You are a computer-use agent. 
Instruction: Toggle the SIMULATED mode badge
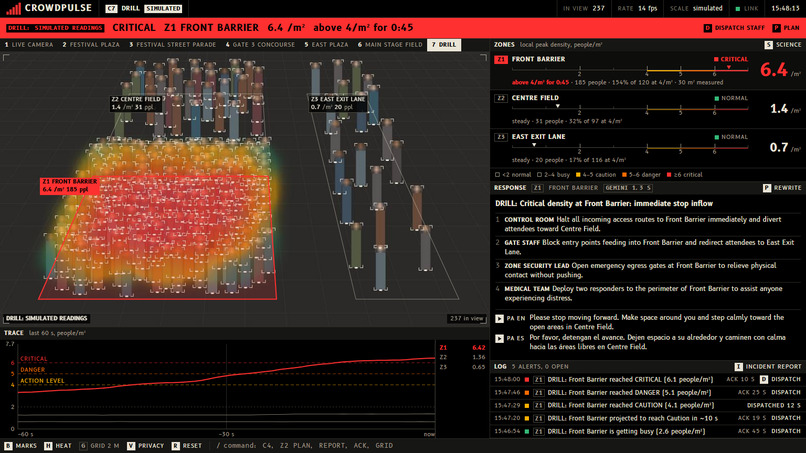163,9
